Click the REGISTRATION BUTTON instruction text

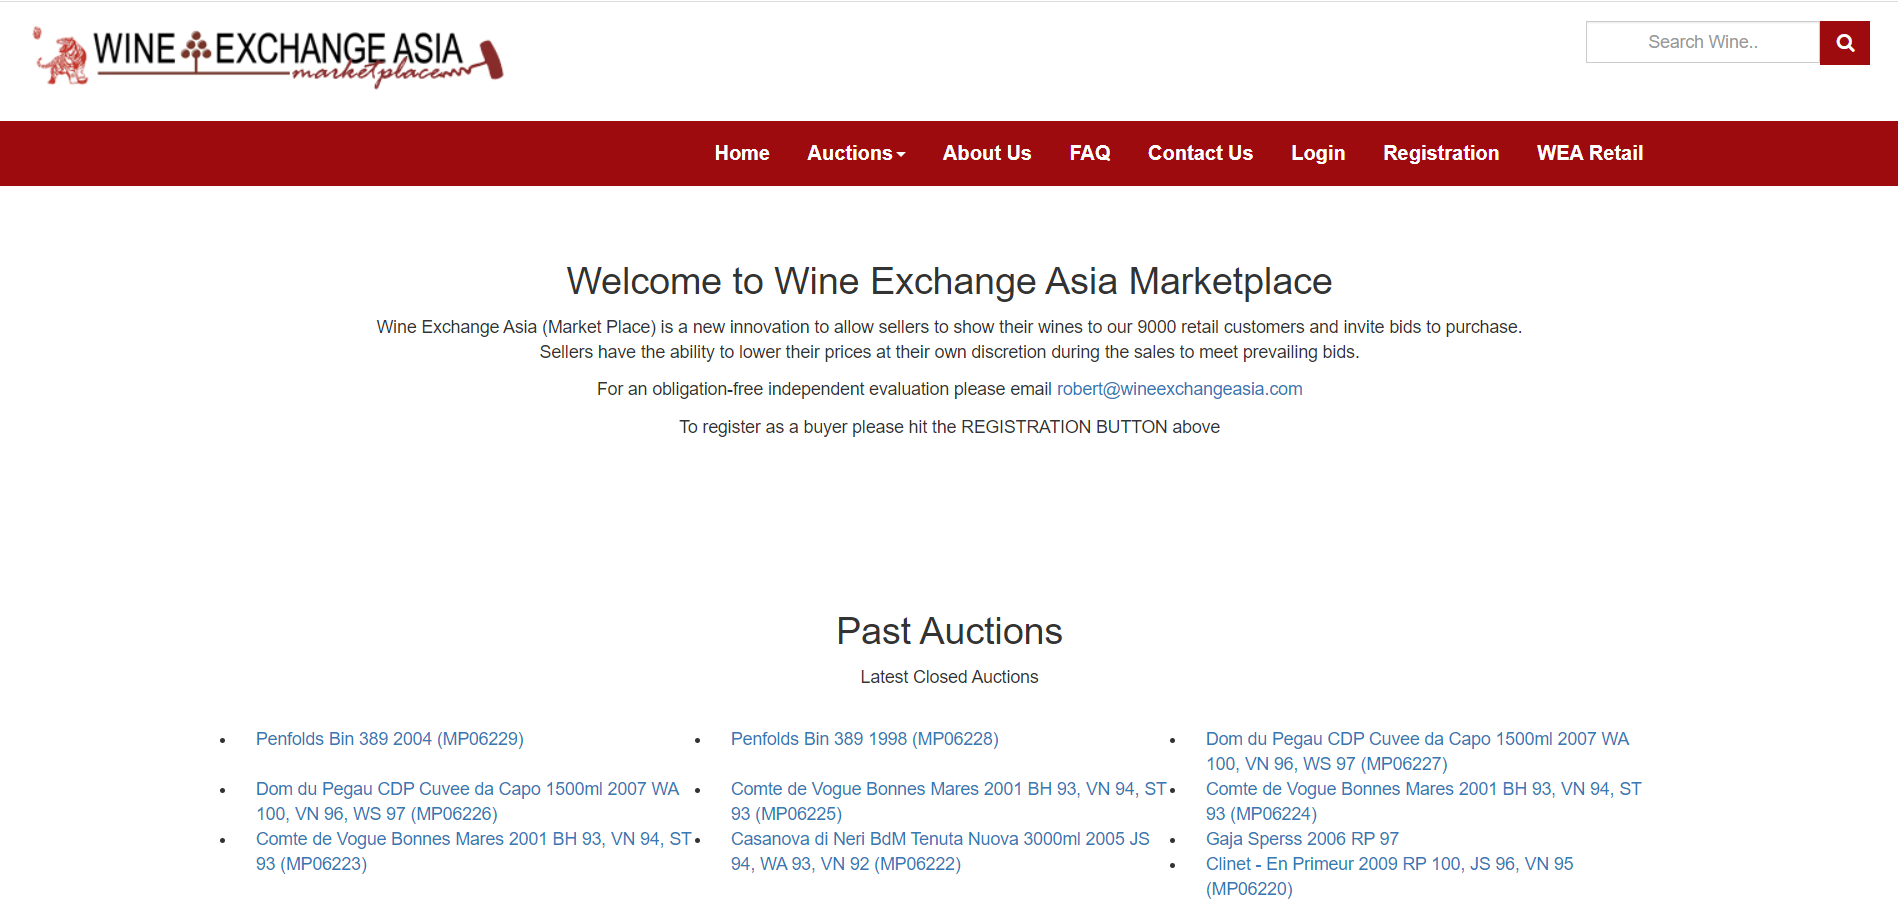click(x=949, y=427)
